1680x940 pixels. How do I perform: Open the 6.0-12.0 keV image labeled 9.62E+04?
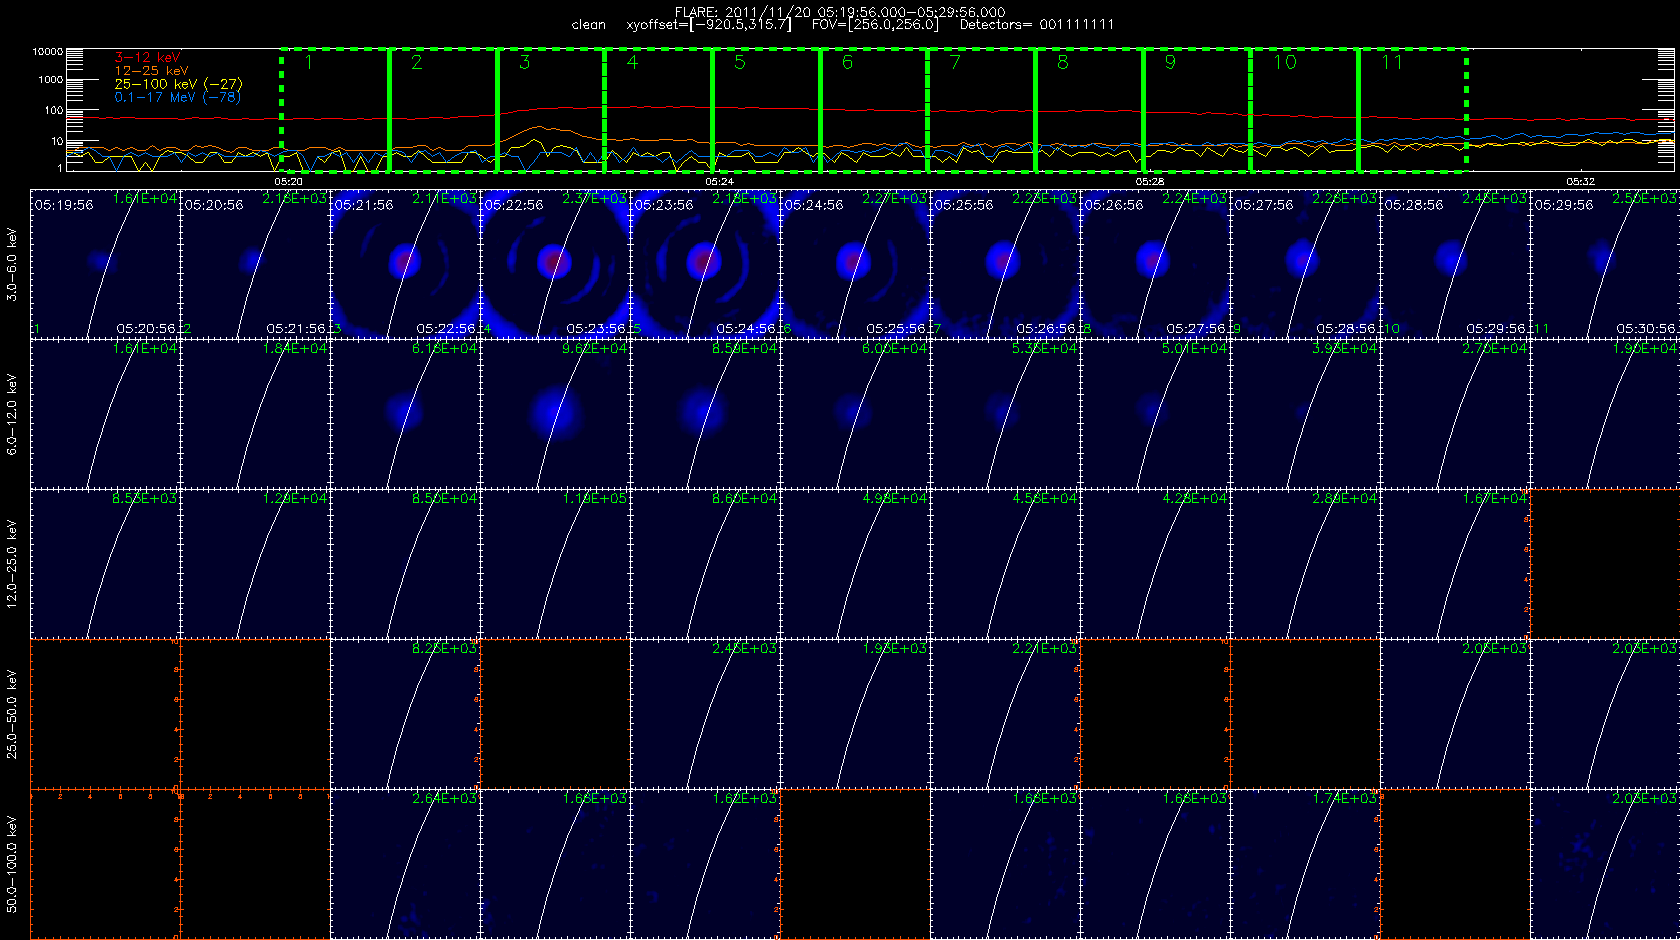[555, 414]
